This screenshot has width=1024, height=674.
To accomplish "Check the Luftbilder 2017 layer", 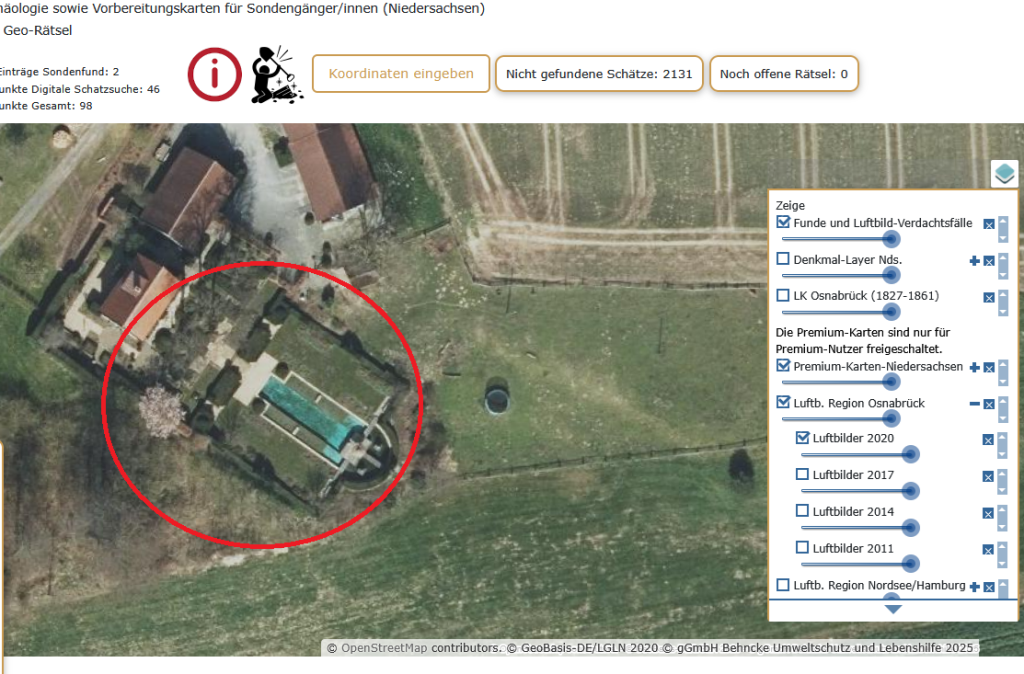I will click(x=803, y=475).
